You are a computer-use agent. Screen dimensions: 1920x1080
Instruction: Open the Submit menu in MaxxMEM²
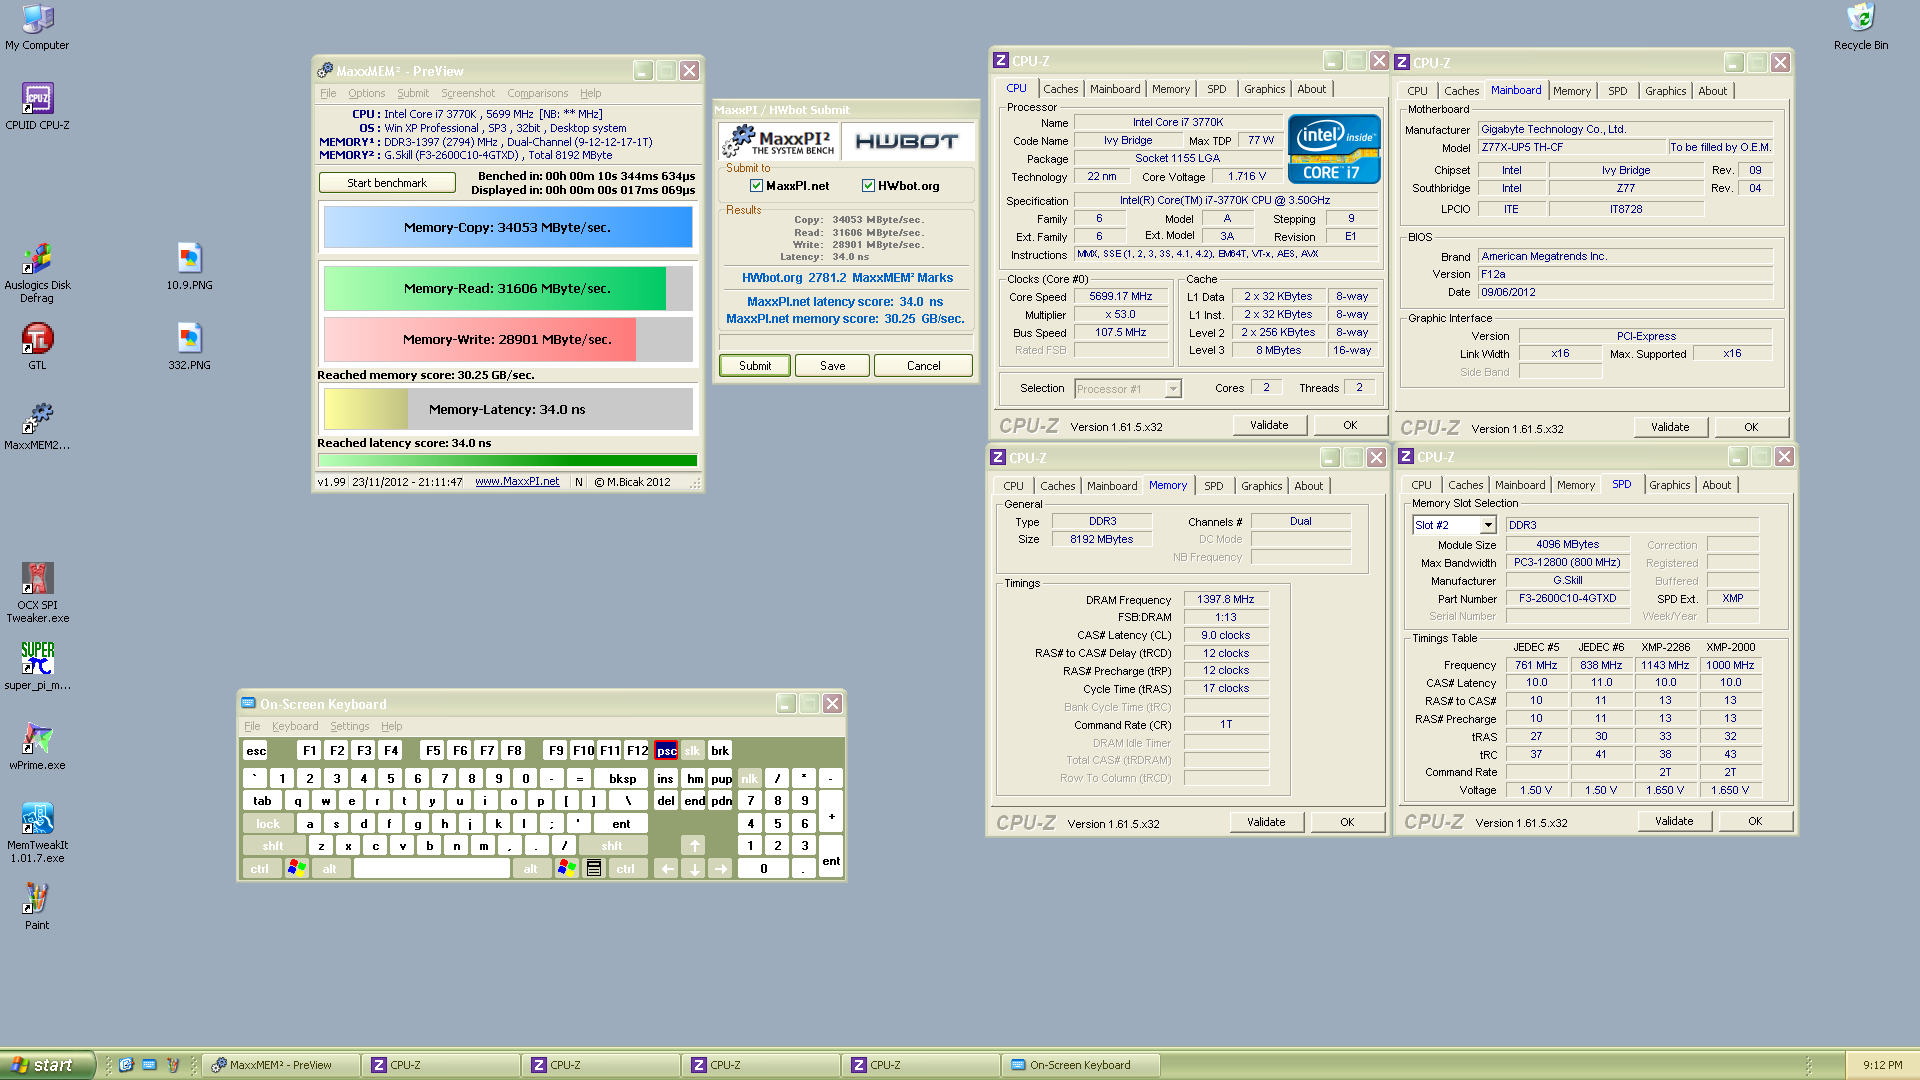pyautogui.click(x=413, y=93)
